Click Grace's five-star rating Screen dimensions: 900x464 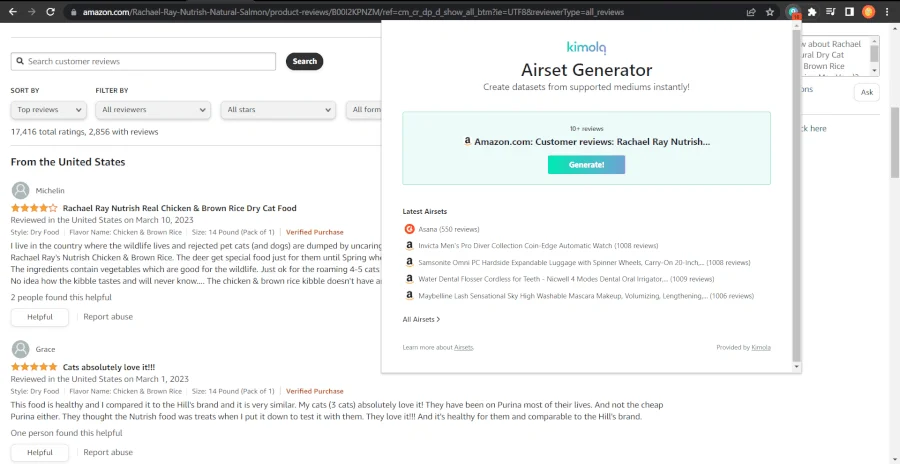(34, 366)
